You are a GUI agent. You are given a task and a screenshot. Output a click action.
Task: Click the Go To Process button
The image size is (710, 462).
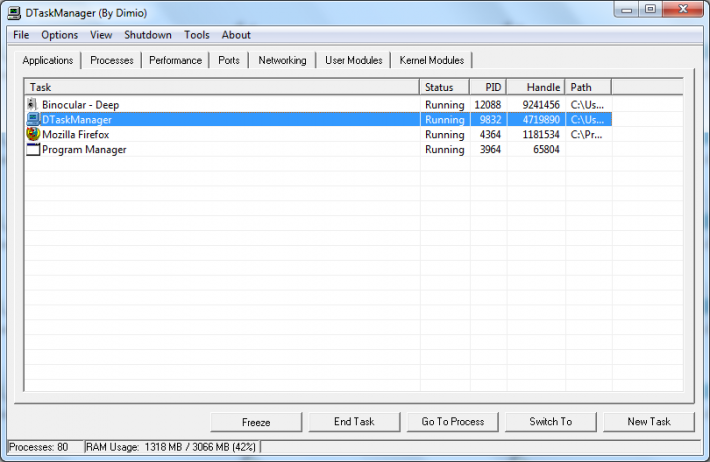coord(452,422)
